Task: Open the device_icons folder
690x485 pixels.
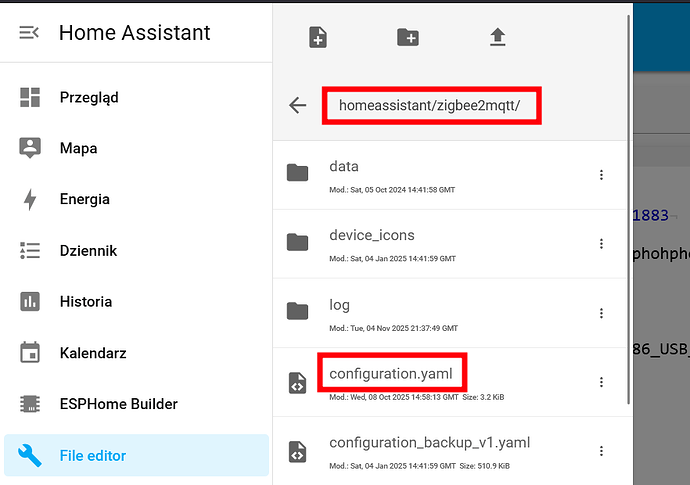Action: click(371, 236)
